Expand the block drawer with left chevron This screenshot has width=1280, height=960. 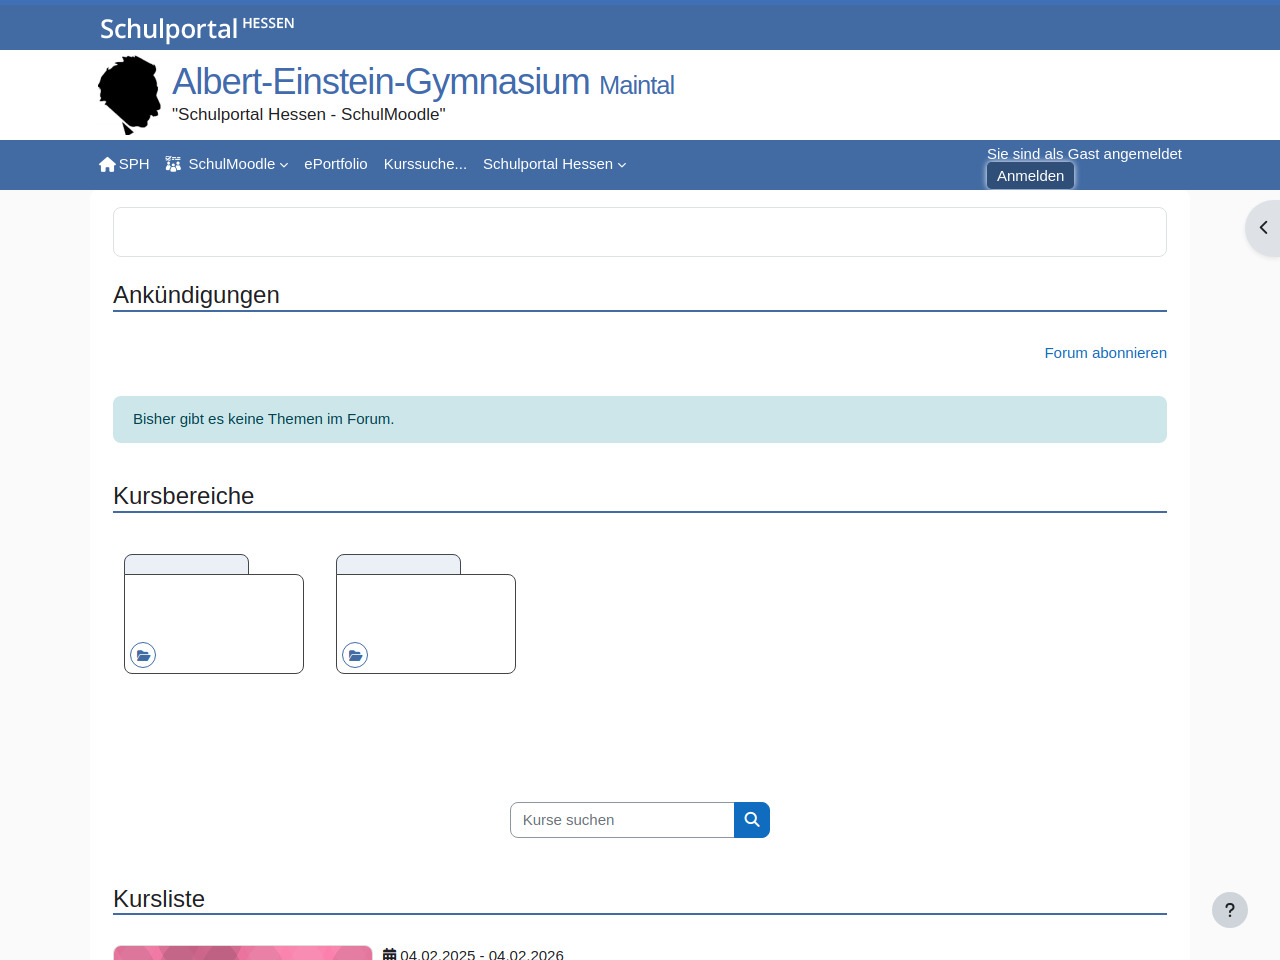1263,228
